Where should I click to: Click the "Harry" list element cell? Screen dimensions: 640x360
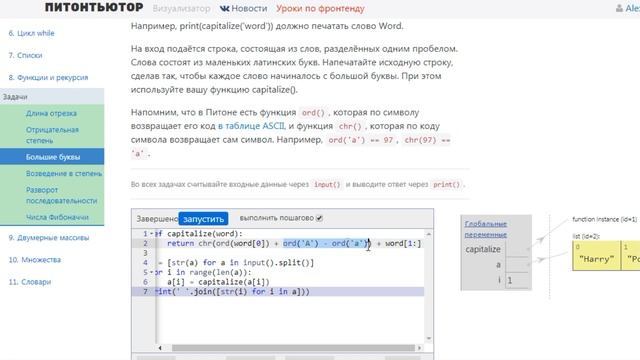pos(596,256)
